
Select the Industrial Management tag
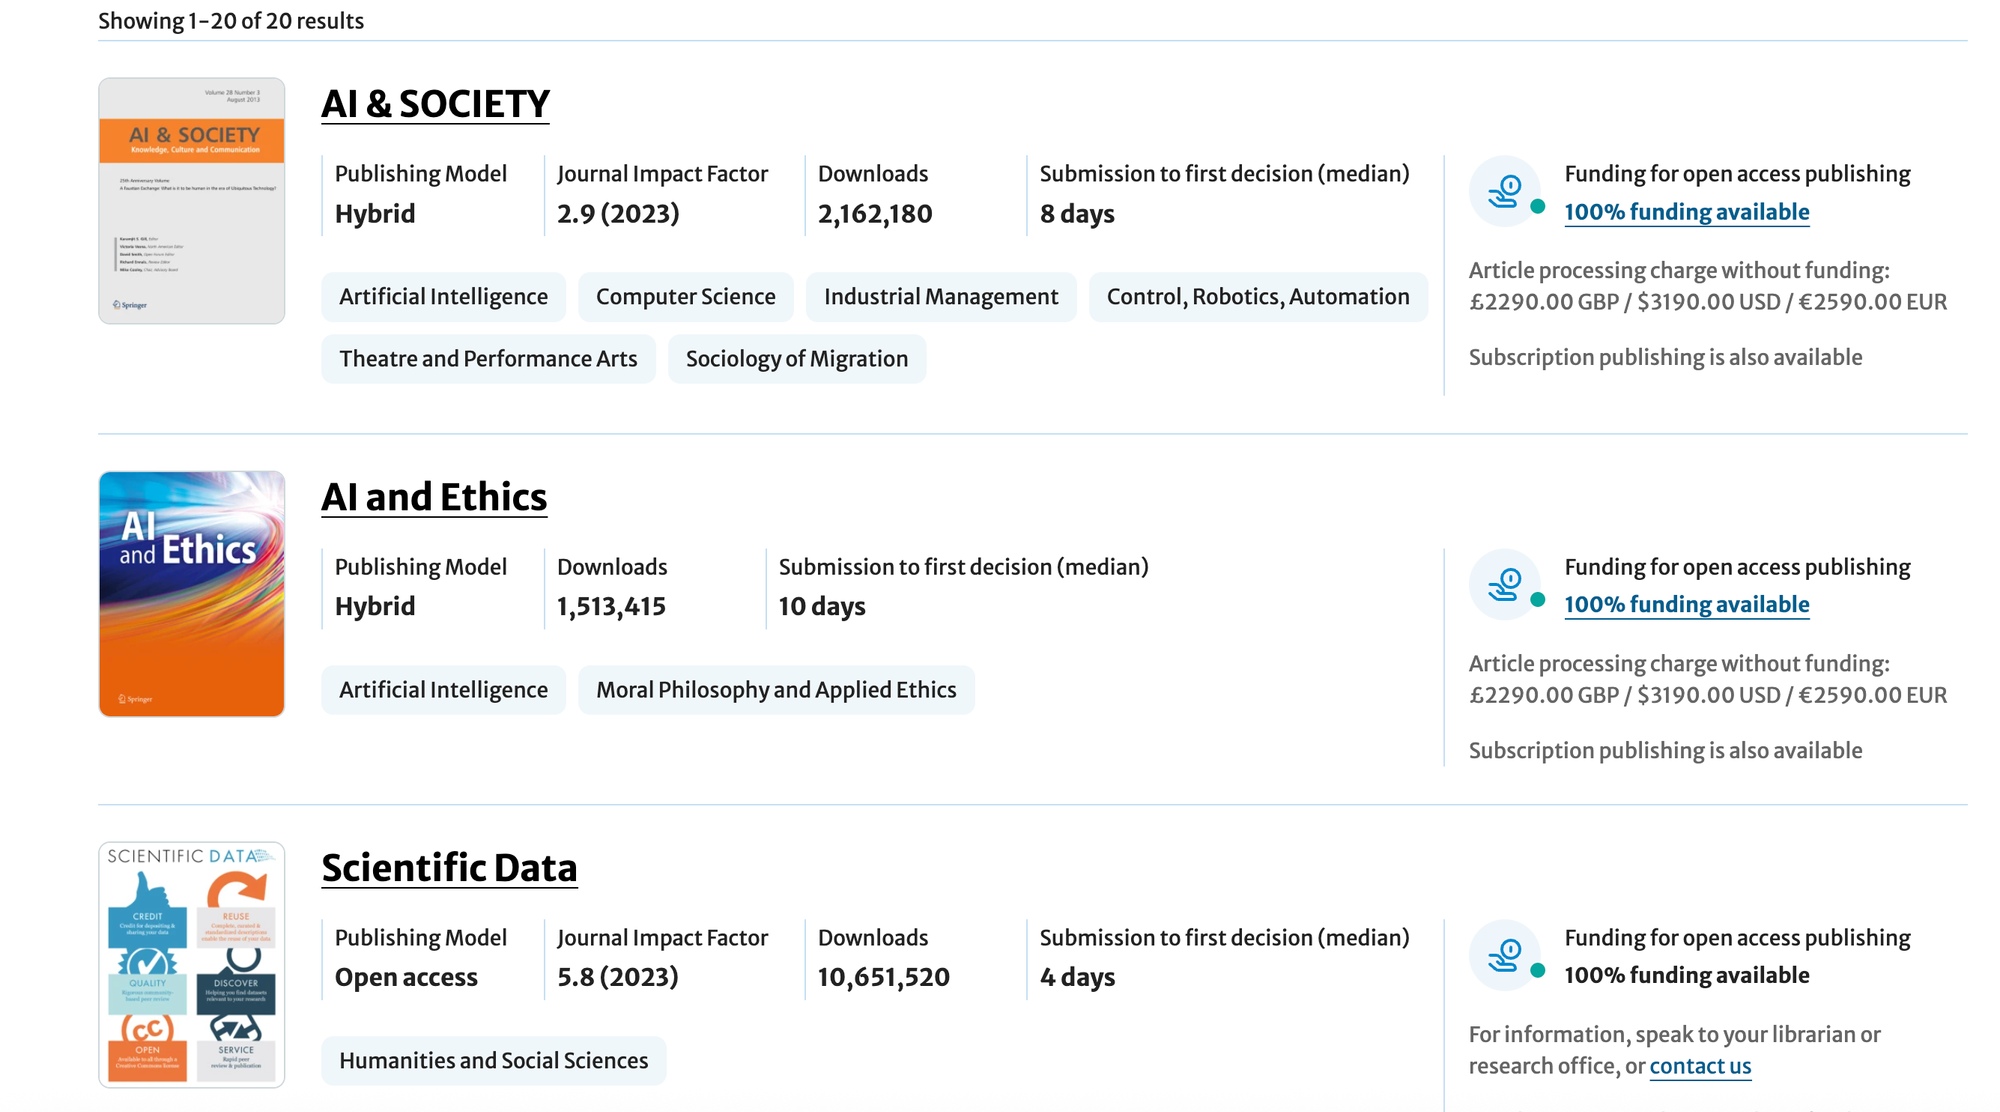941,297
